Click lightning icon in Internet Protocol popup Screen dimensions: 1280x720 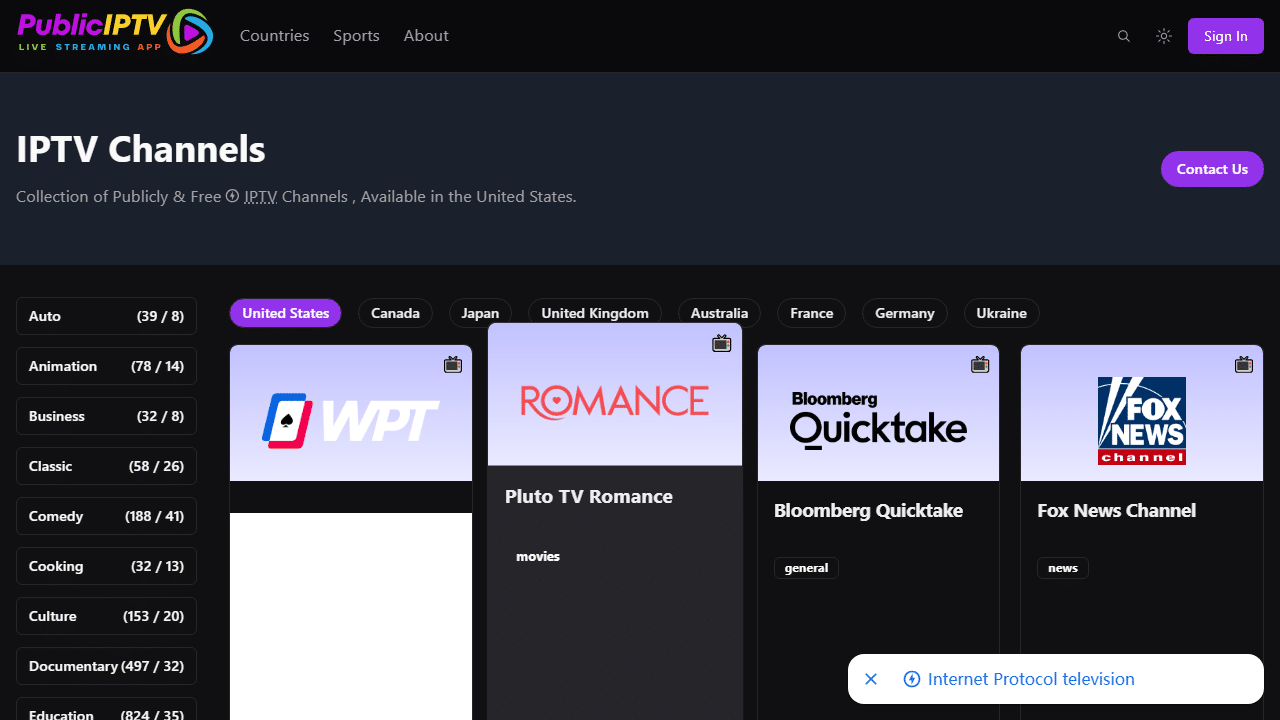(x=911, y=679)
